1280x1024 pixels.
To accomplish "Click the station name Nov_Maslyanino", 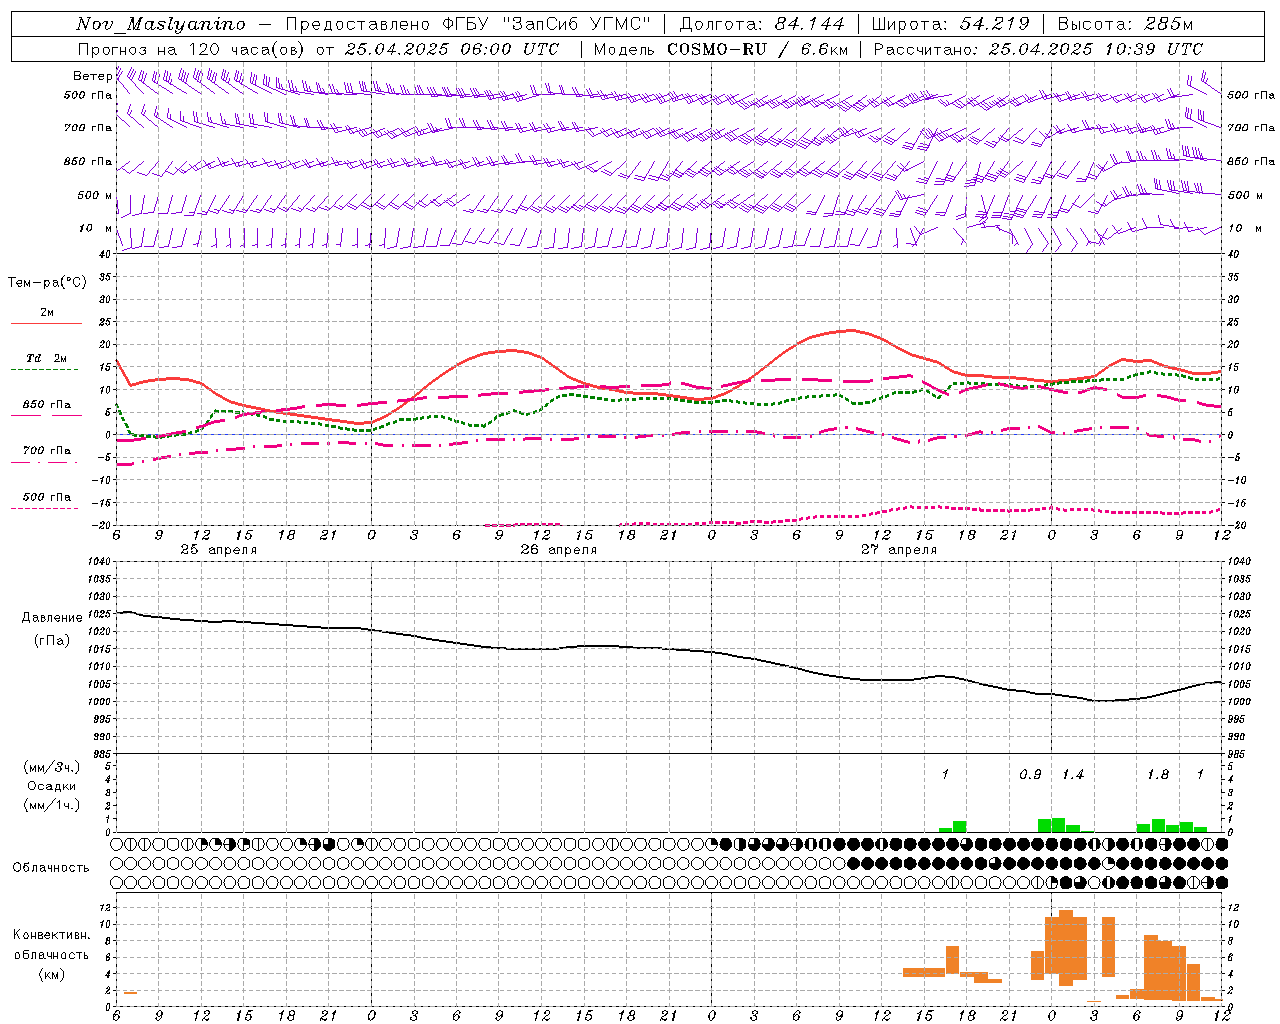I will [x=160, y=24].
